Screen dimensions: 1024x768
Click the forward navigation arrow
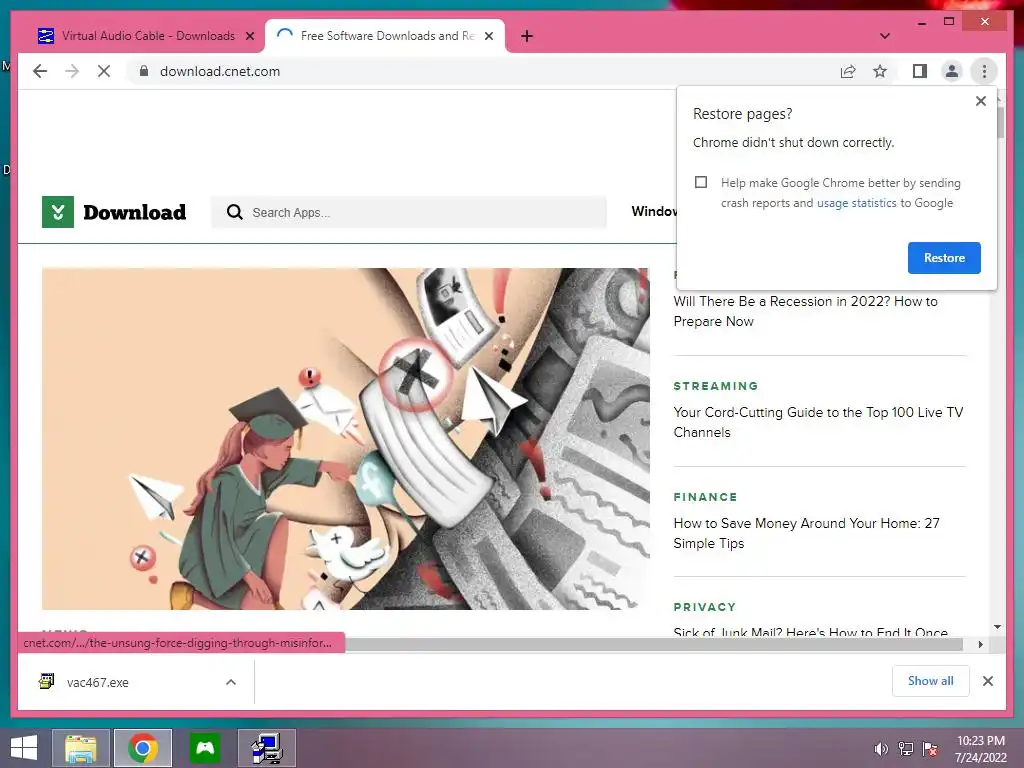pyautogui.click(x=72, y=71)
